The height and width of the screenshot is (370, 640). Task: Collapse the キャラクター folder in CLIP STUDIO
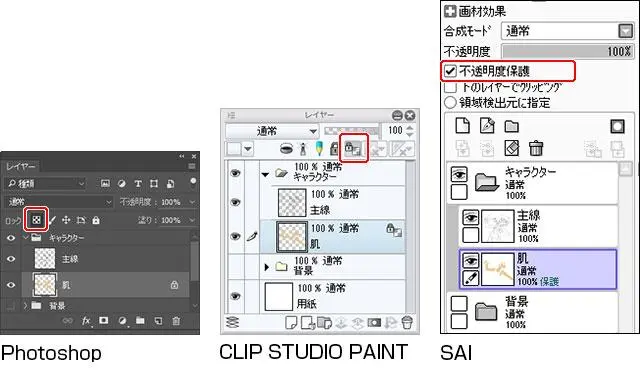pyautogui.click(x=265, y=175)
